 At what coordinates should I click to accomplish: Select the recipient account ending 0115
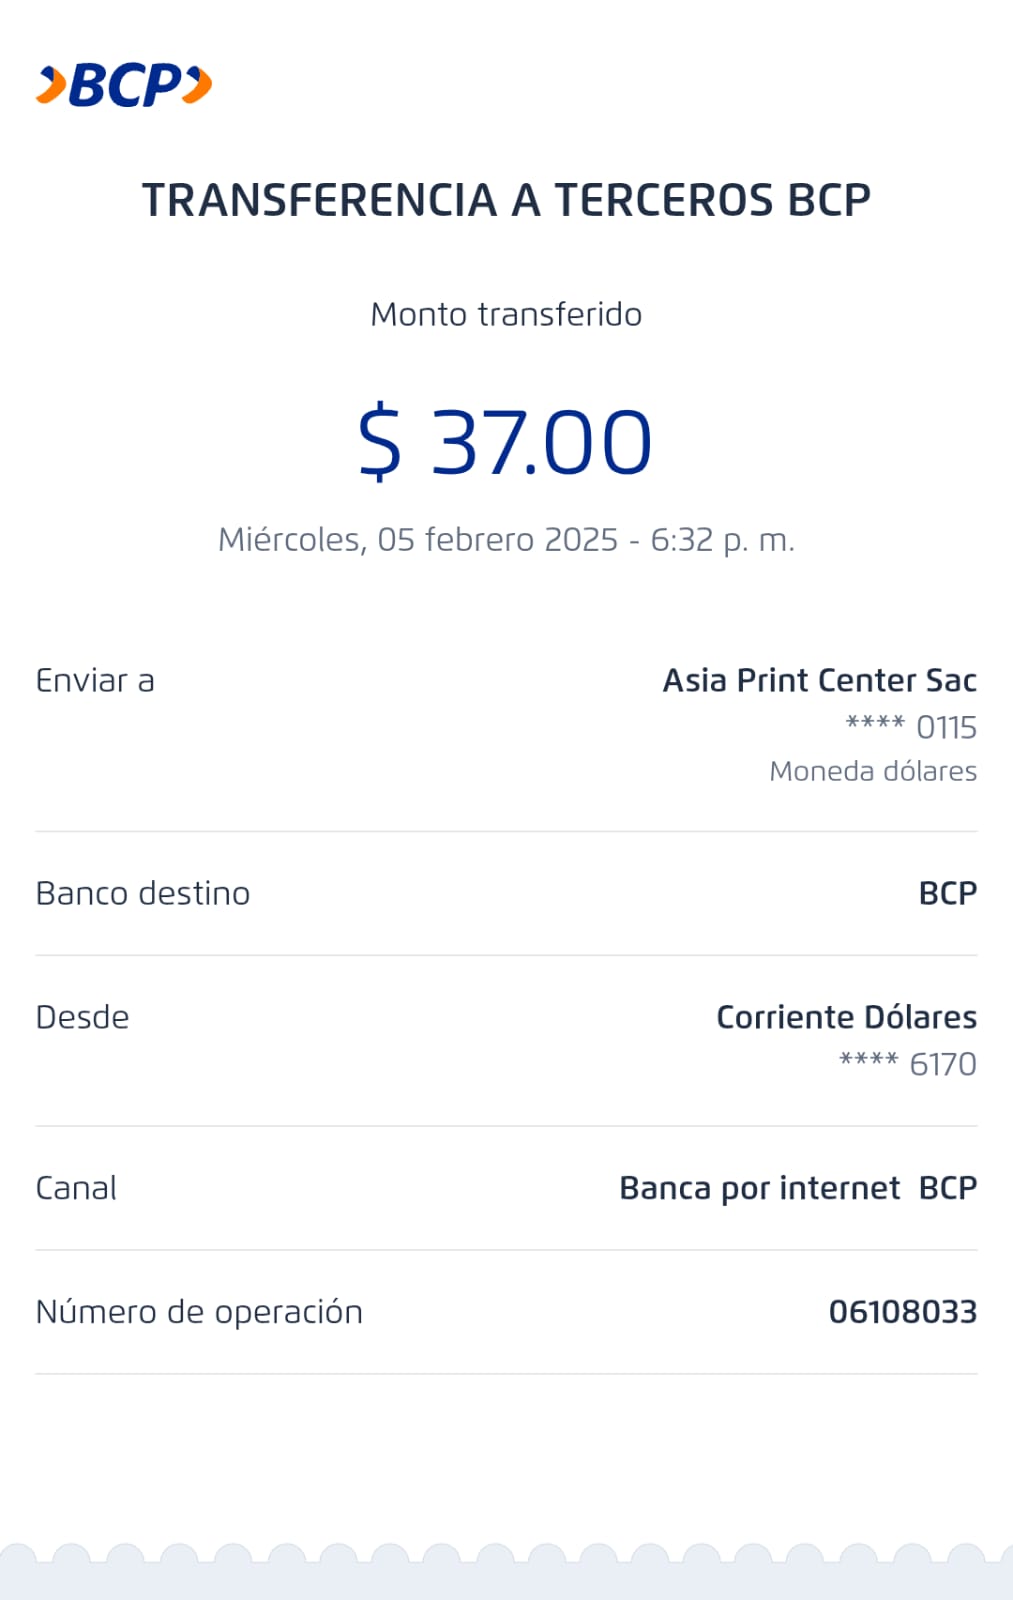[911, 727]
